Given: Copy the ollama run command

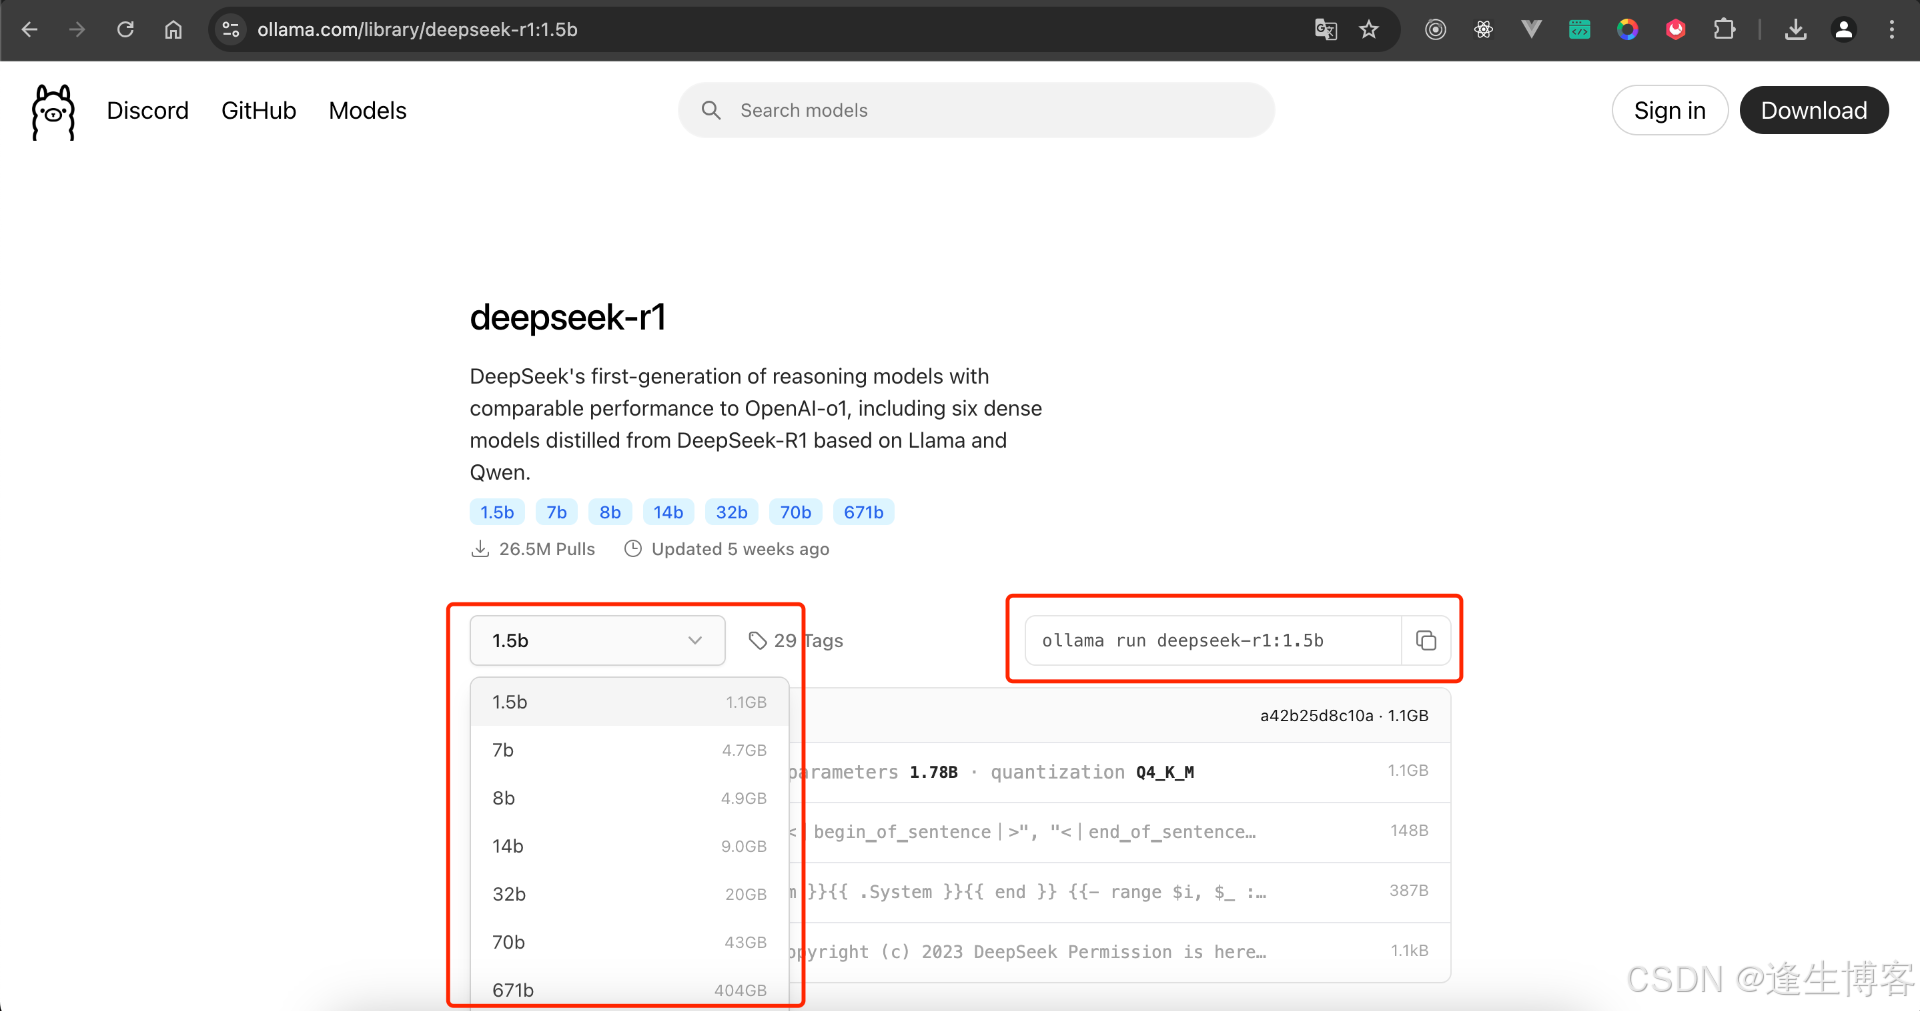Looking at the screenshot, I should [1426, 641].
